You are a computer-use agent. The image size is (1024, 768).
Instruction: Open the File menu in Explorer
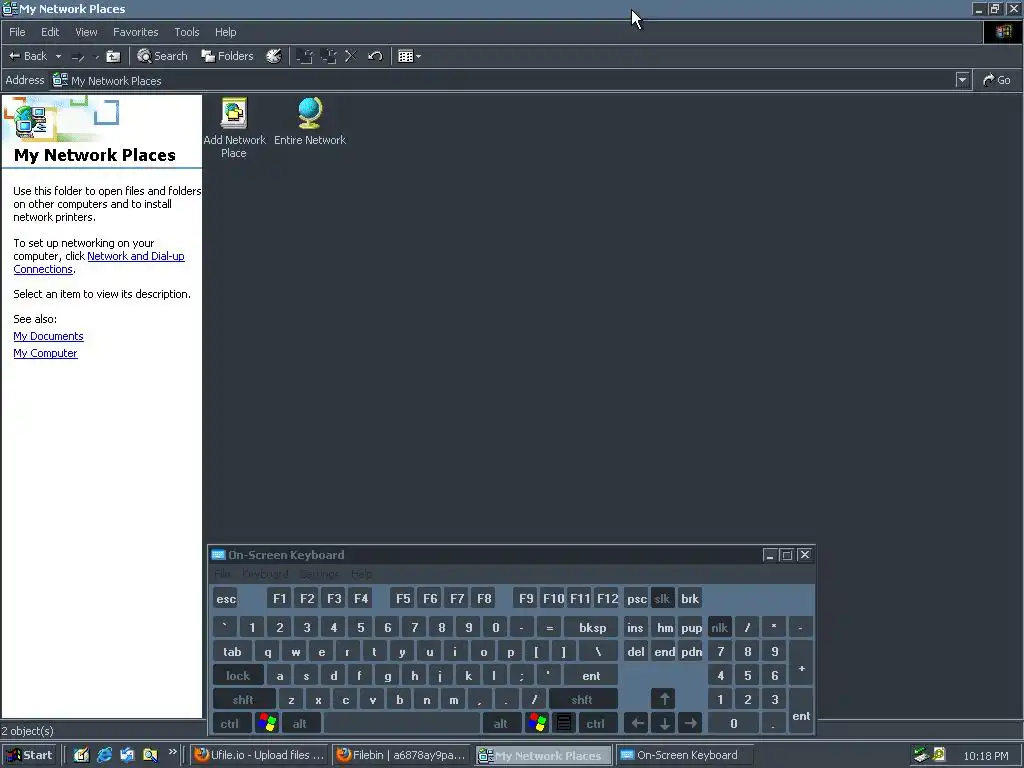18,32
